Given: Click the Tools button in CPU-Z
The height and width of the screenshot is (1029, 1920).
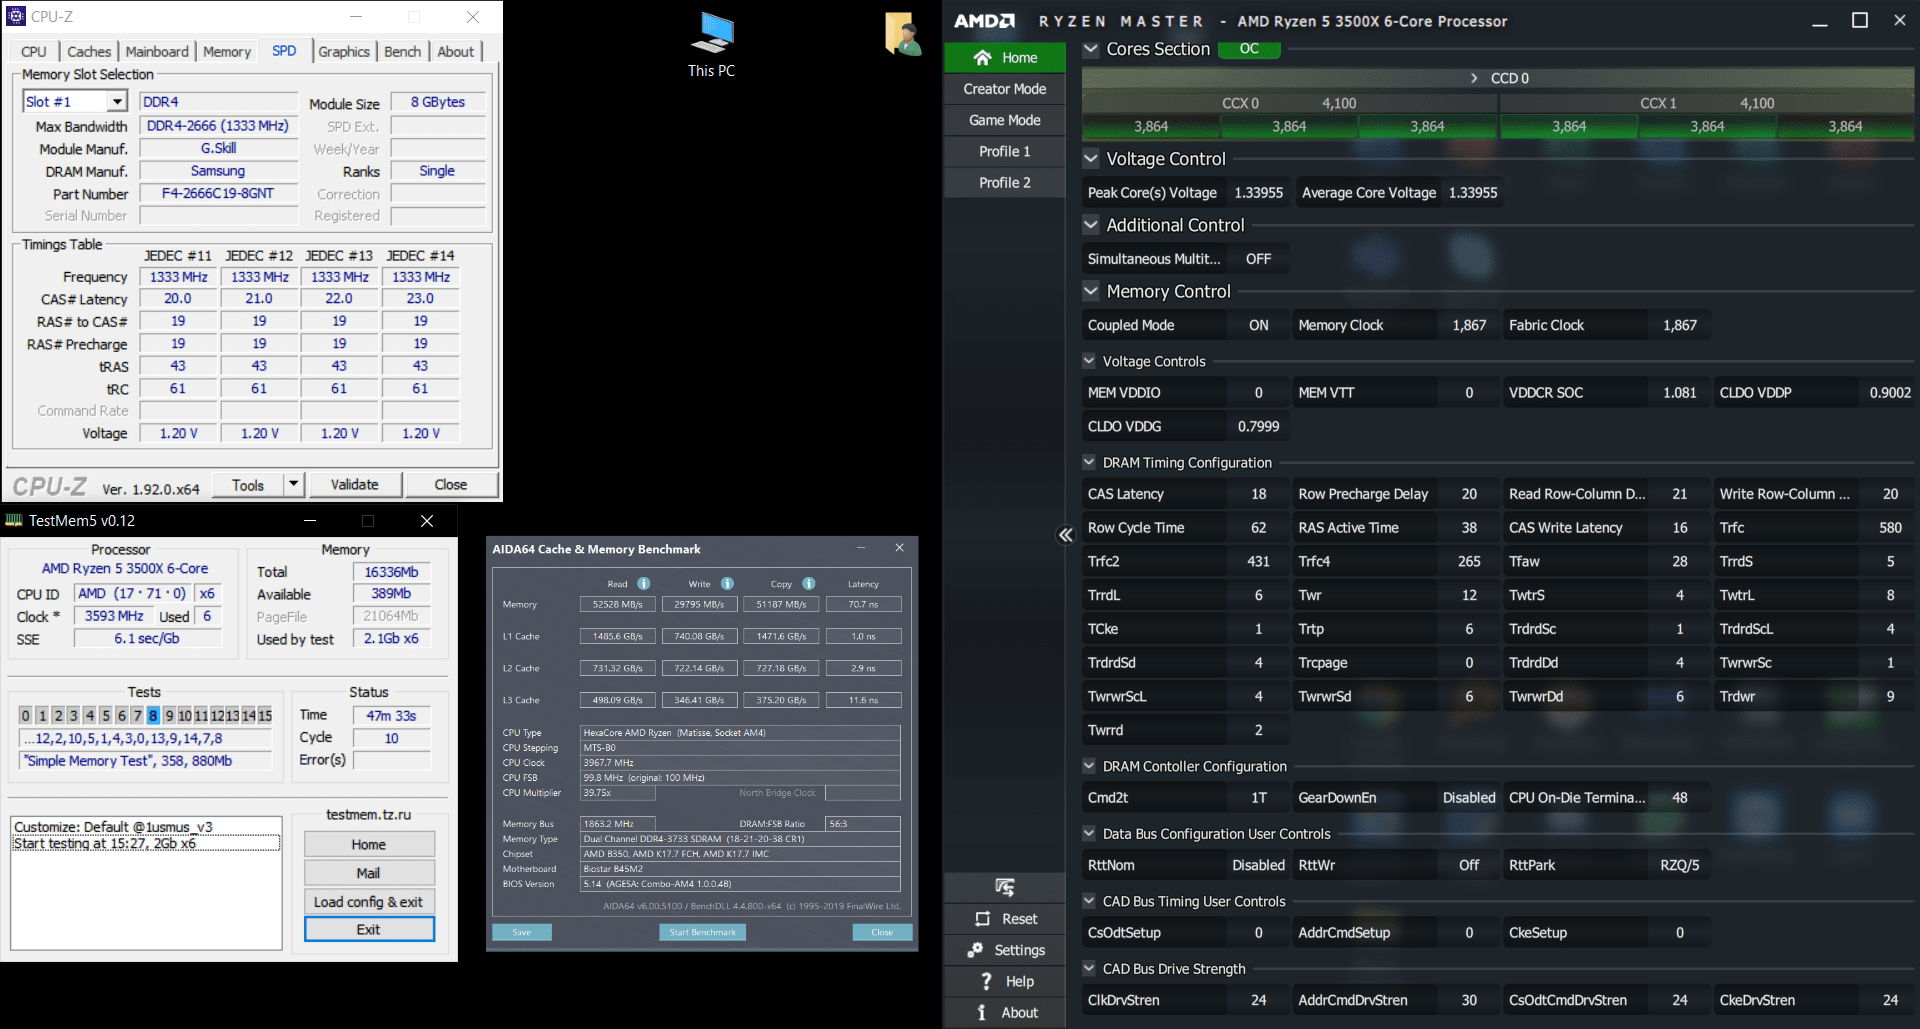Looking at the screenshot, I should click(248, 485).
